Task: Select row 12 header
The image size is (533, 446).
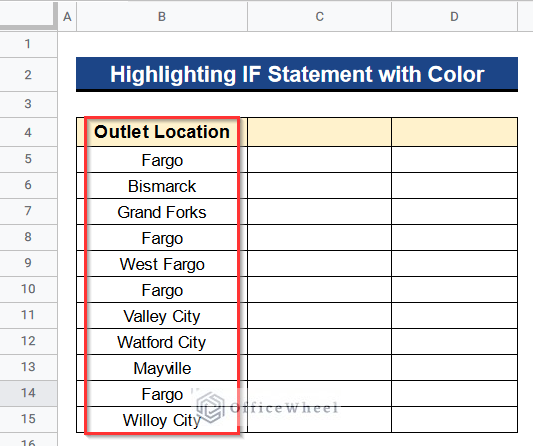Action: [28, 341]
